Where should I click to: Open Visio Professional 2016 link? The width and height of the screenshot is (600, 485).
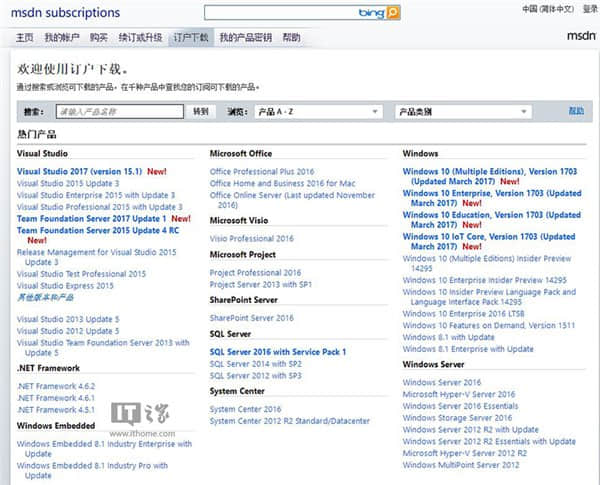click(252, 238)
